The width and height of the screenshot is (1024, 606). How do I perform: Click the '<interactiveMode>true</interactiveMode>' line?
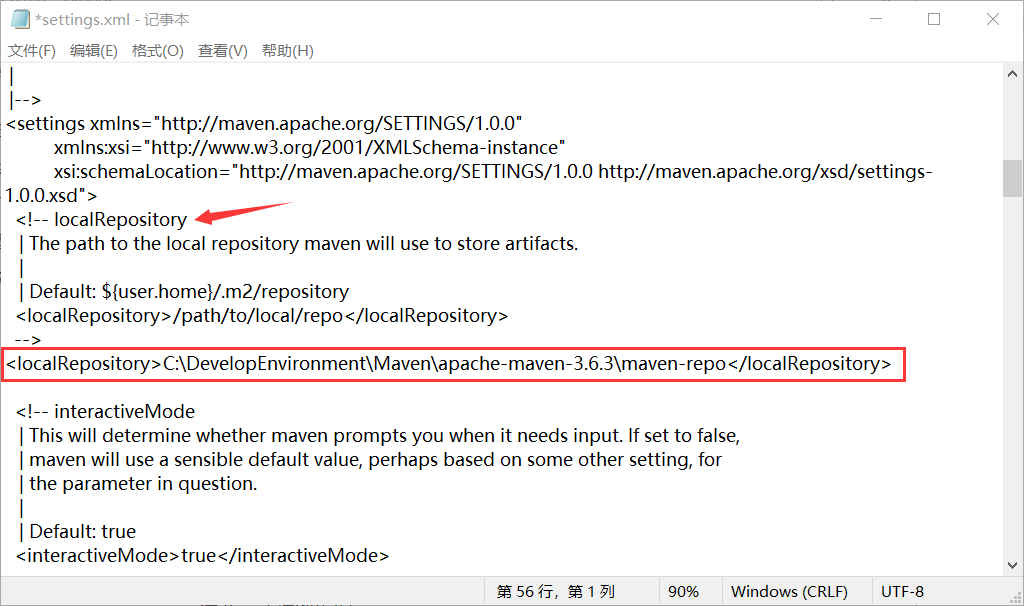202,556
